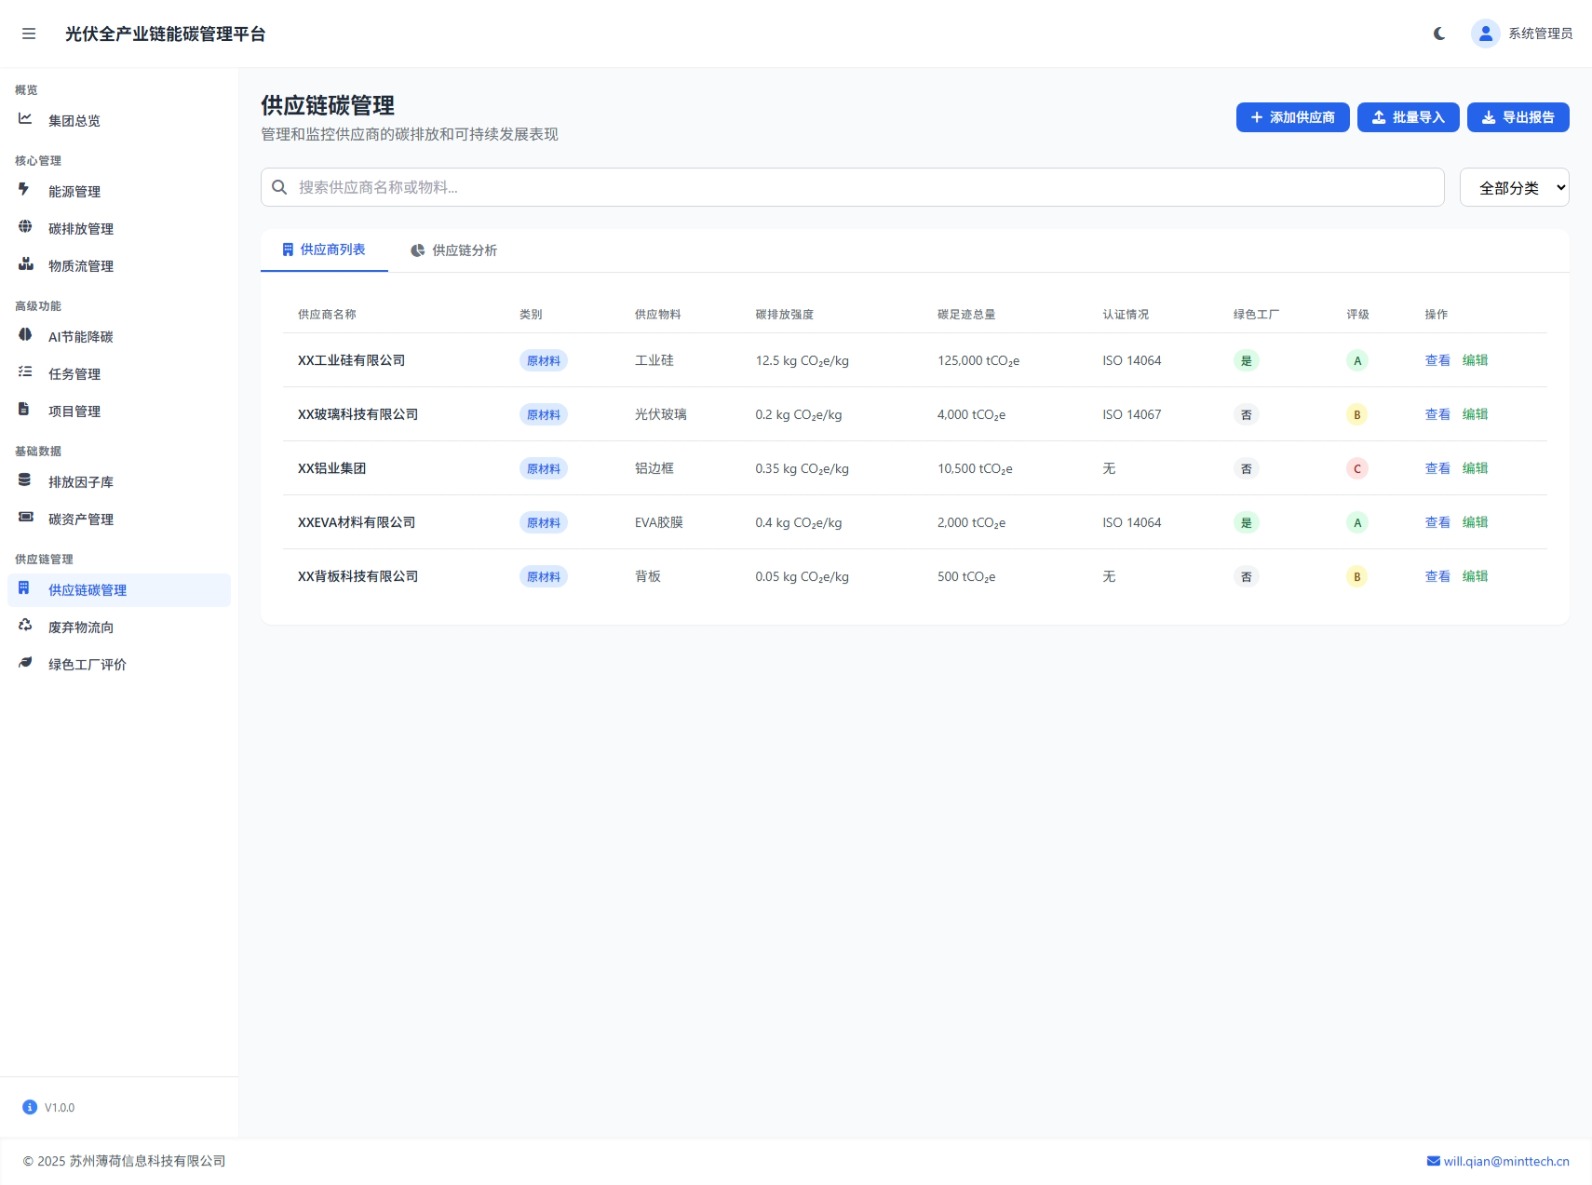Screen dimensions: 1592x1185
Task: Open 废弃物流向 recycle icon in sidebar
Action: pyautogui.click(x=25, y=625)
